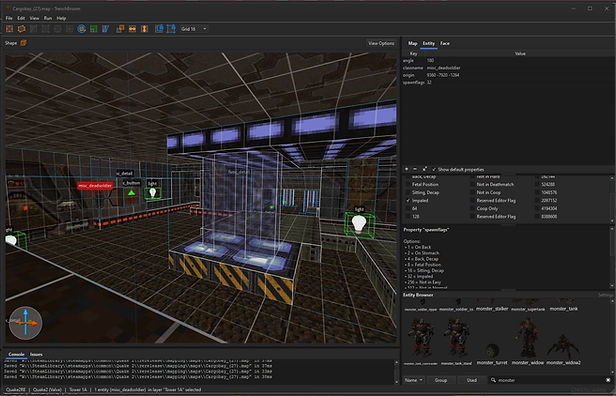
Task: Click the View Options button
Action: pos(381,43)
